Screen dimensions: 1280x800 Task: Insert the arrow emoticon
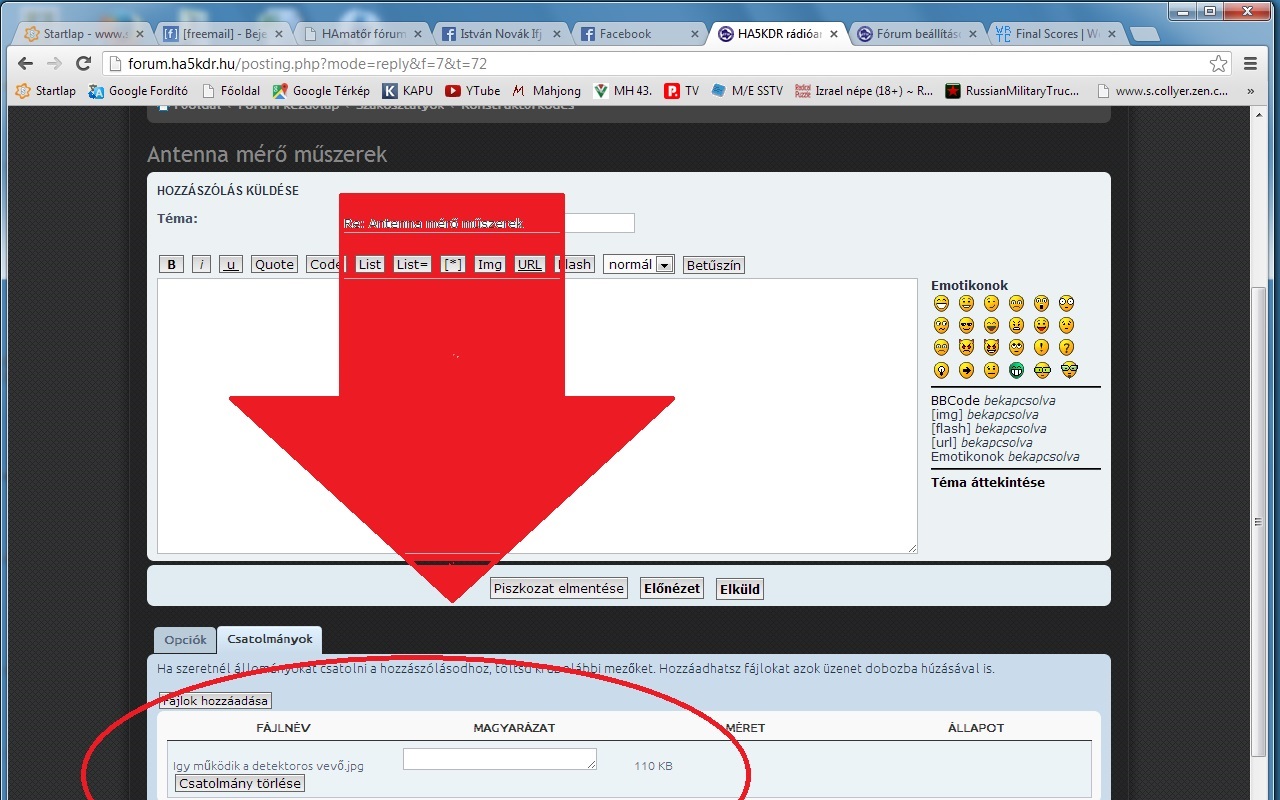[966, 370]
